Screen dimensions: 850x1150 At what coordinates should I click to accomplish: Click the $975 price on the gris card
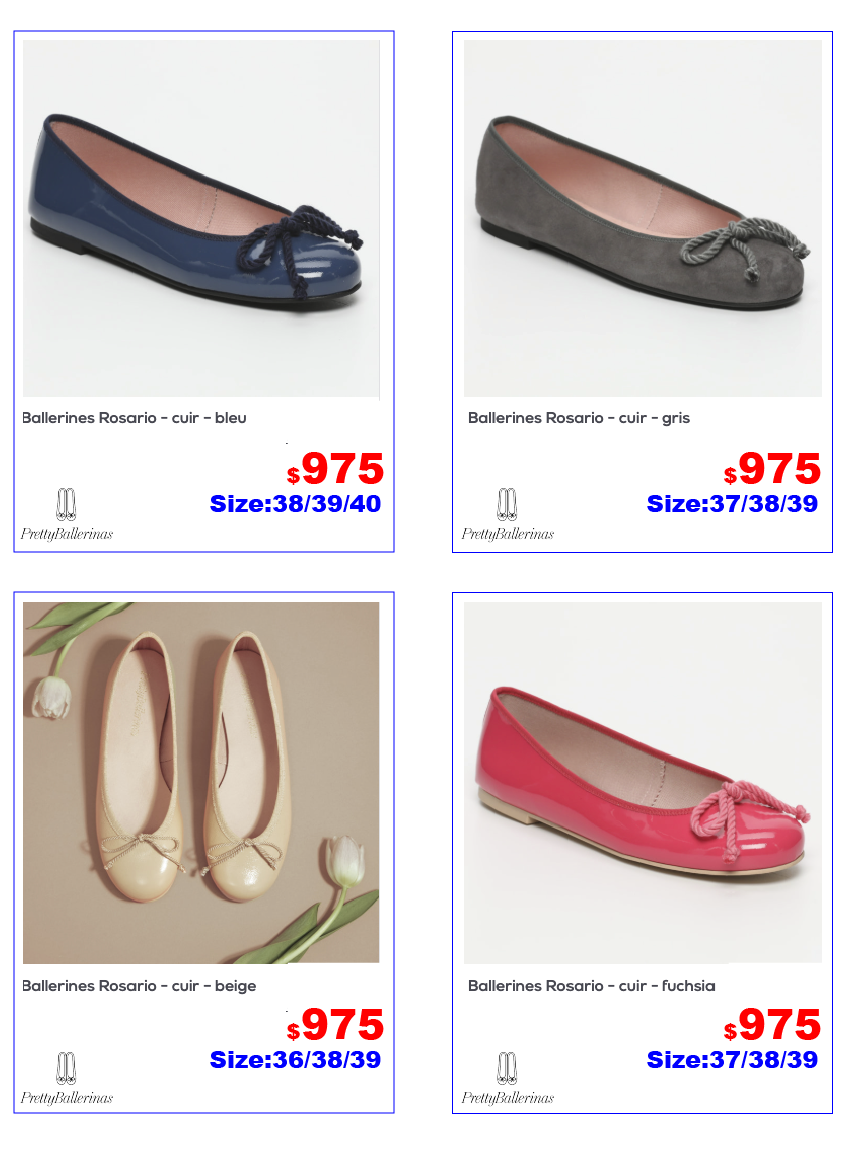772,469
